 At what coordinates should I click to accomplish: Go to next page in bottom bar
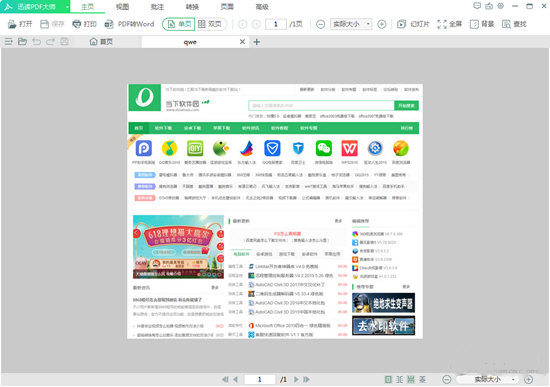(x=296, y=379)
